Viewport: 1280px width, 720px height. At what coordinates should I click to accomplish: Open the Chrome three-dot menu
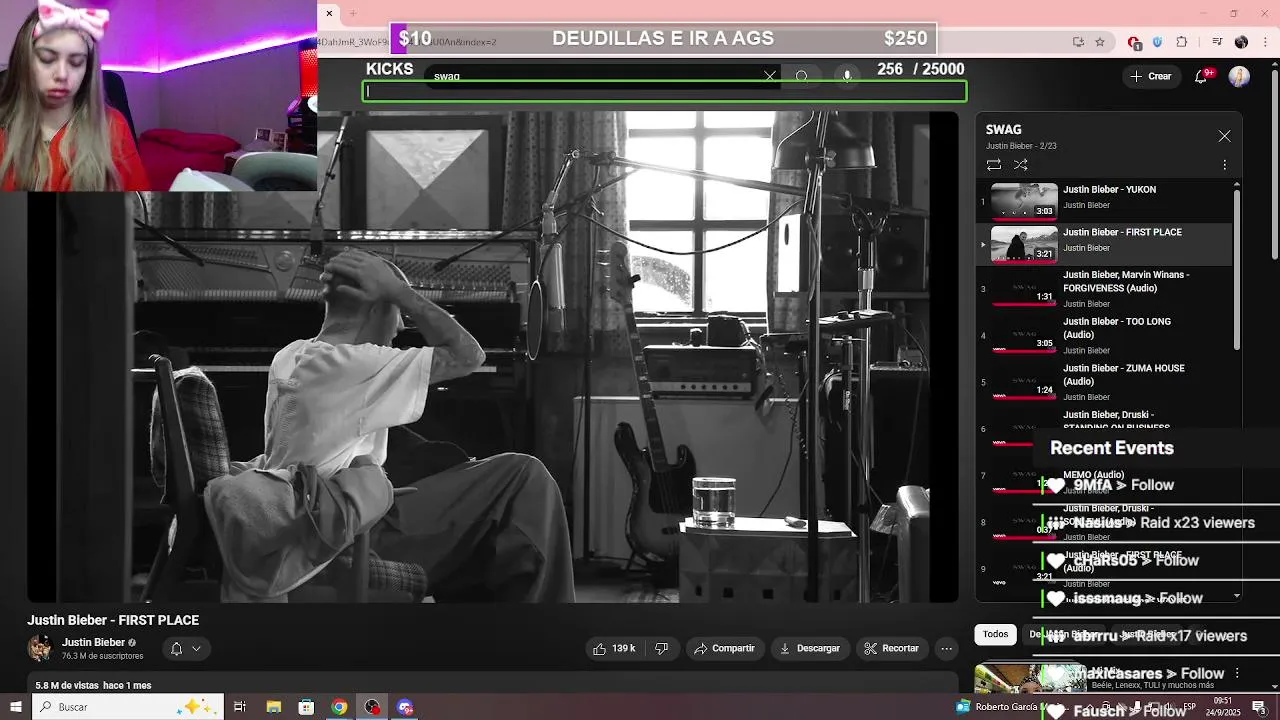1264,42
